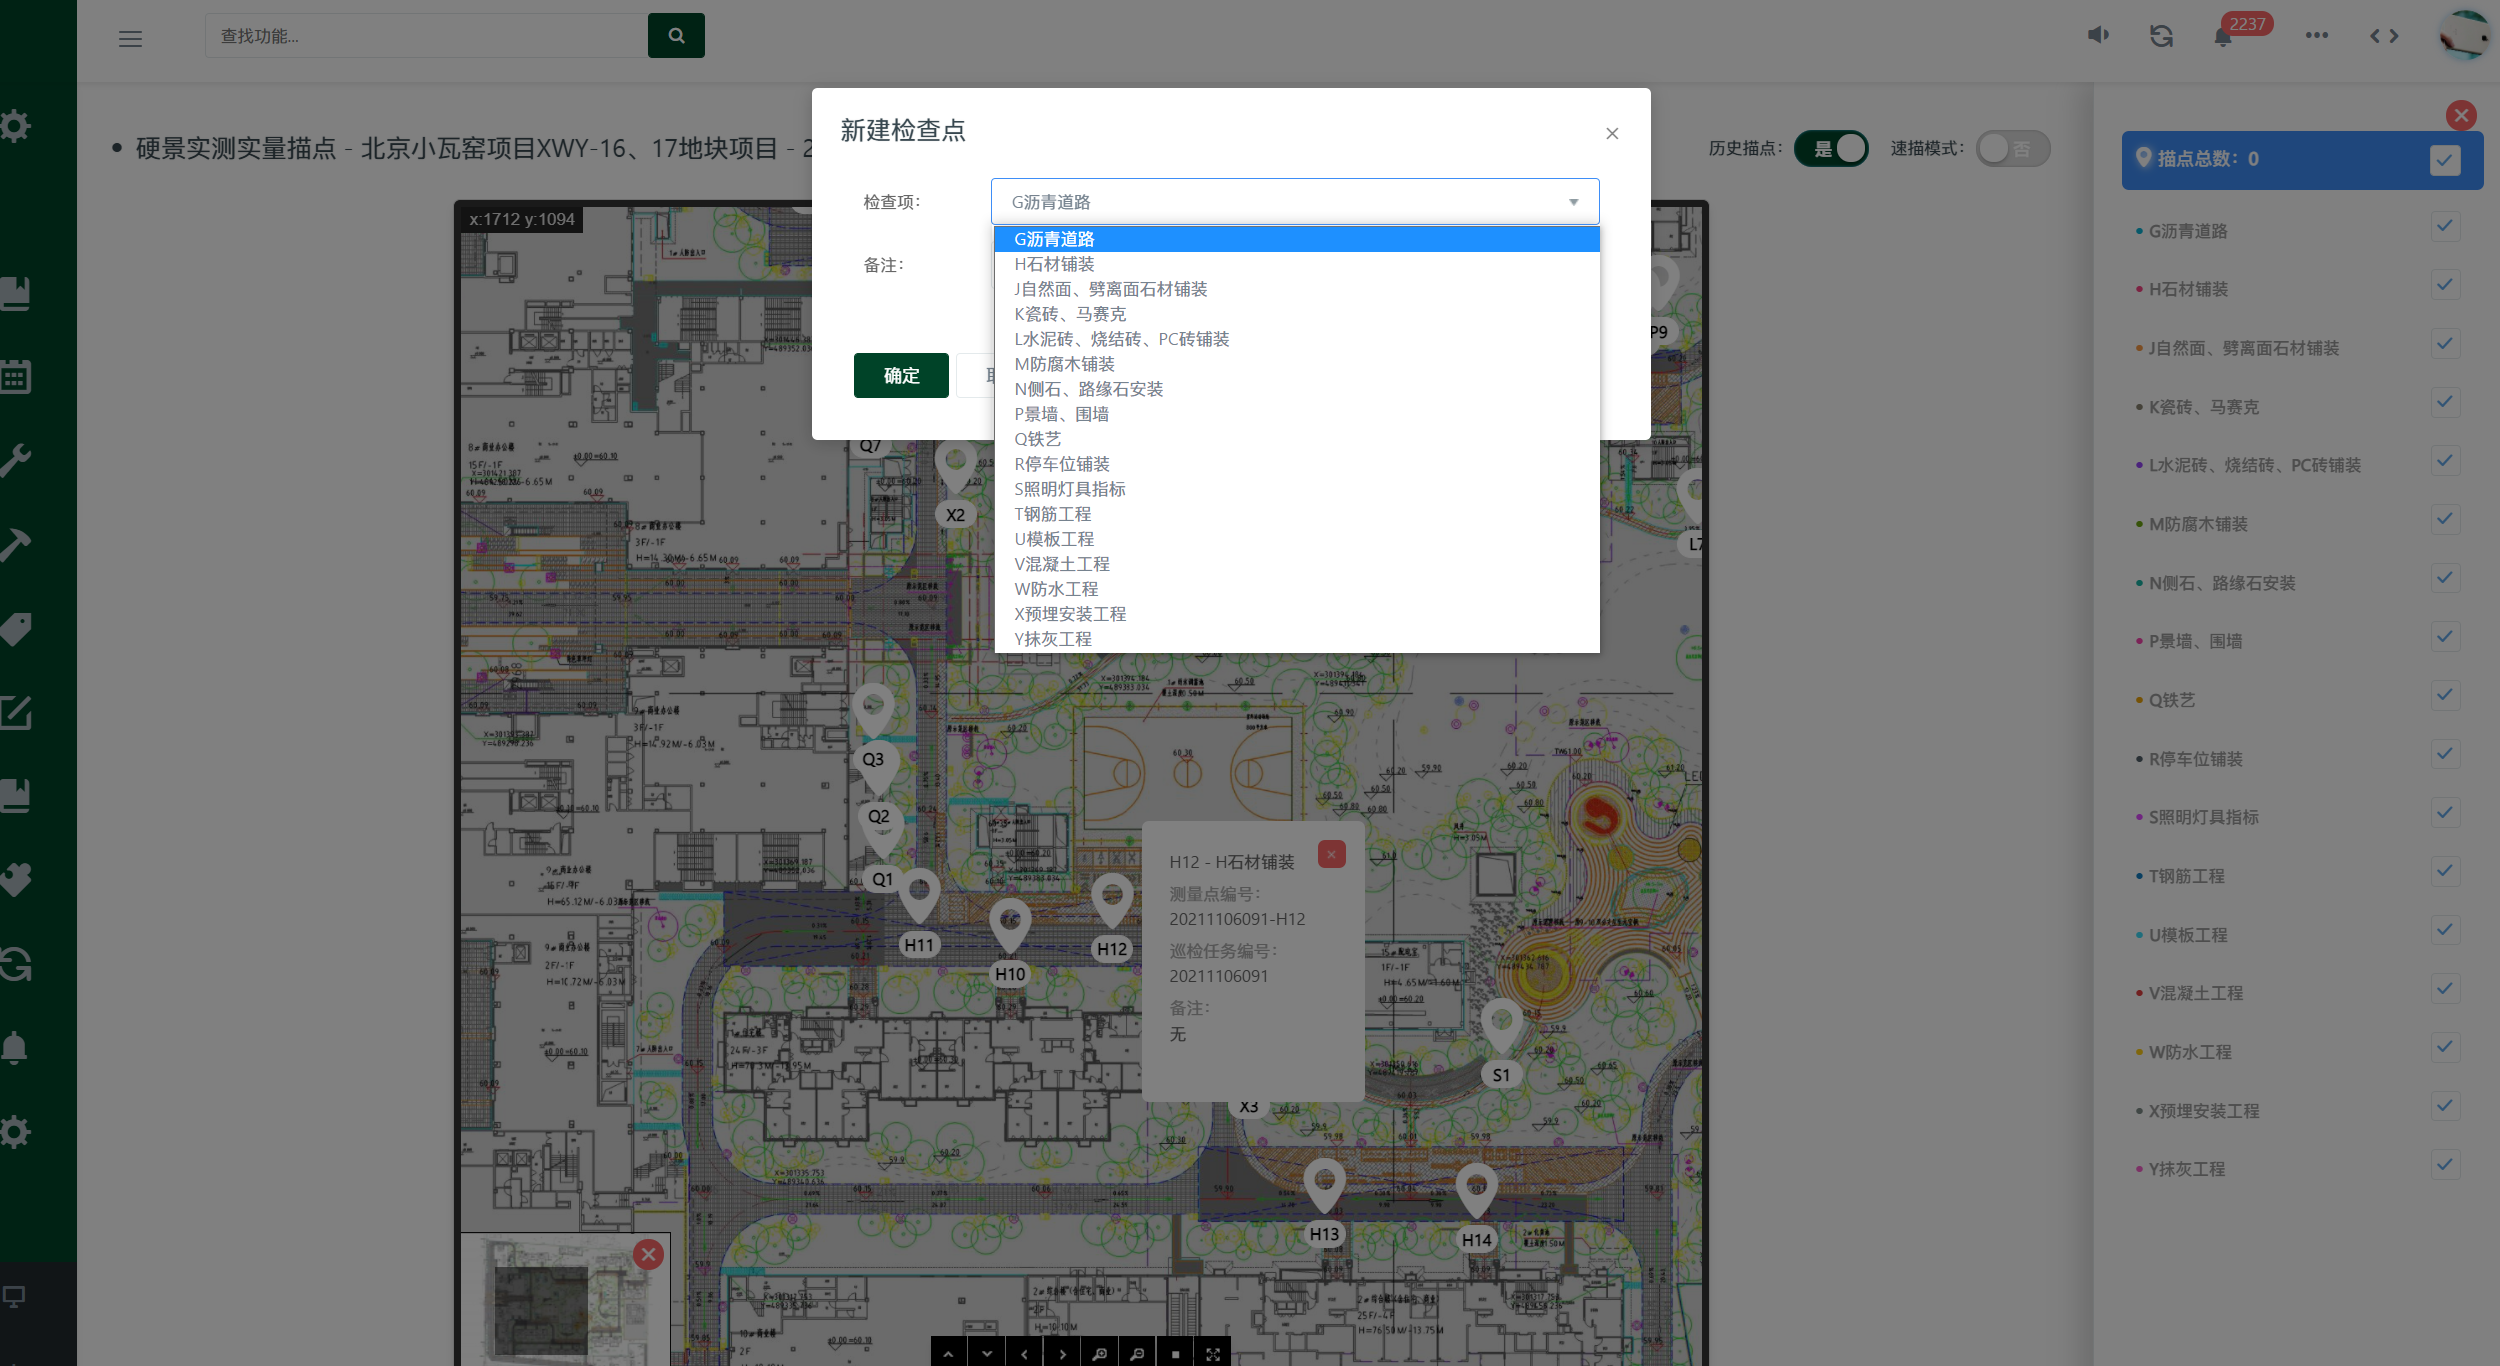Click the search magnifier button
Viewport: 2500px width, 1366px height.
tap(676, 36)
